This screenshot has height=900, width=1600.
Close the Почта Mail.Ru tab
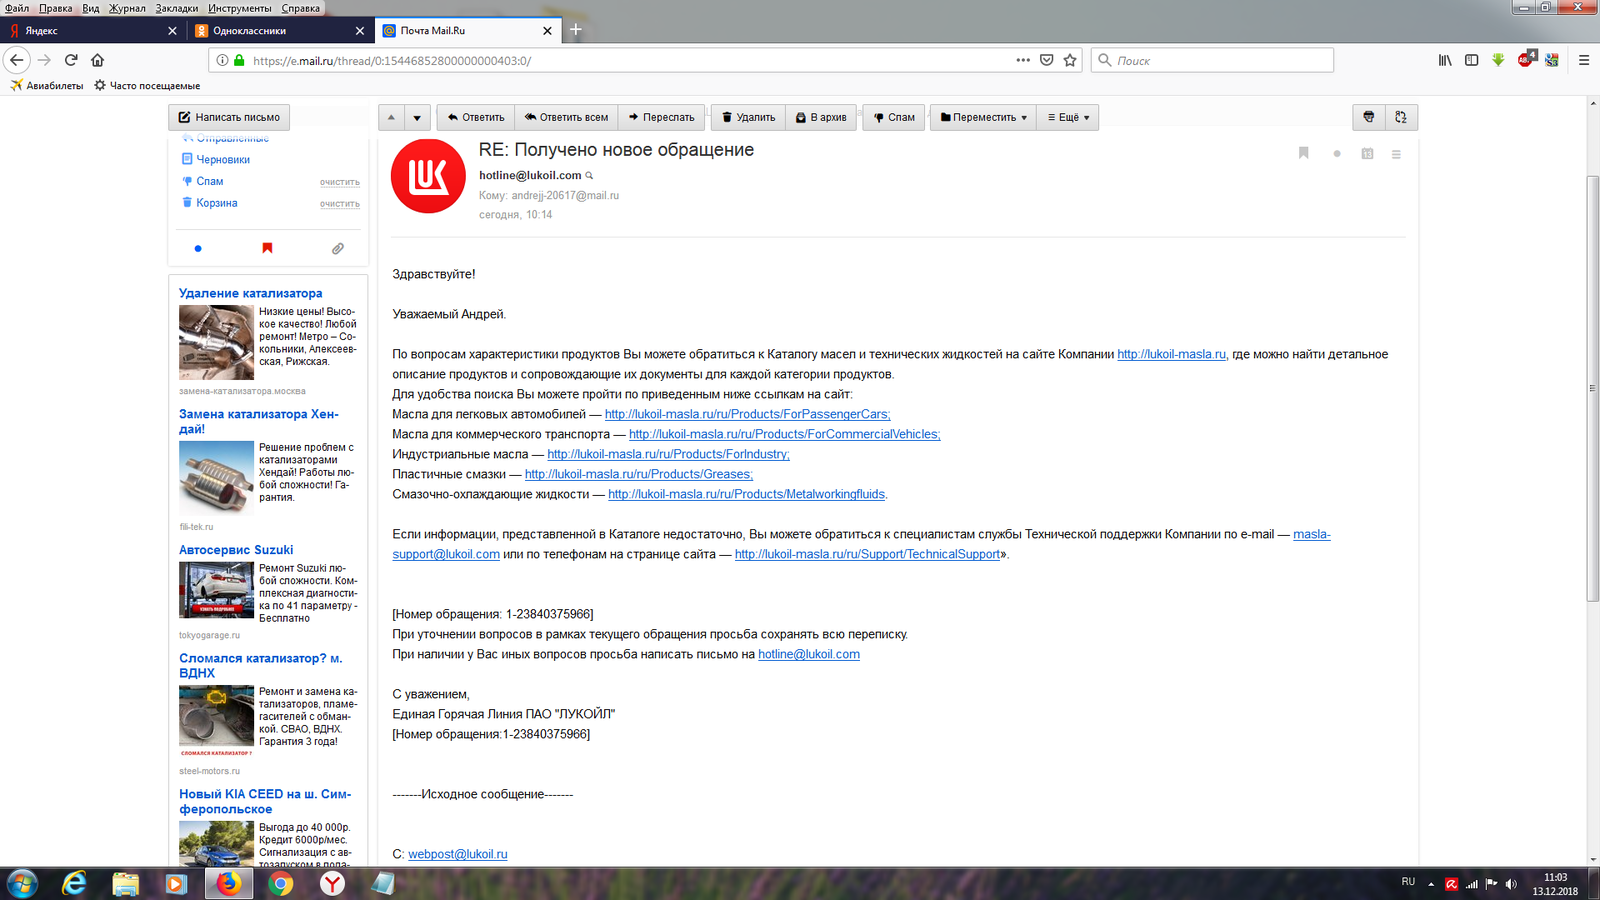(x=547, y=31)
